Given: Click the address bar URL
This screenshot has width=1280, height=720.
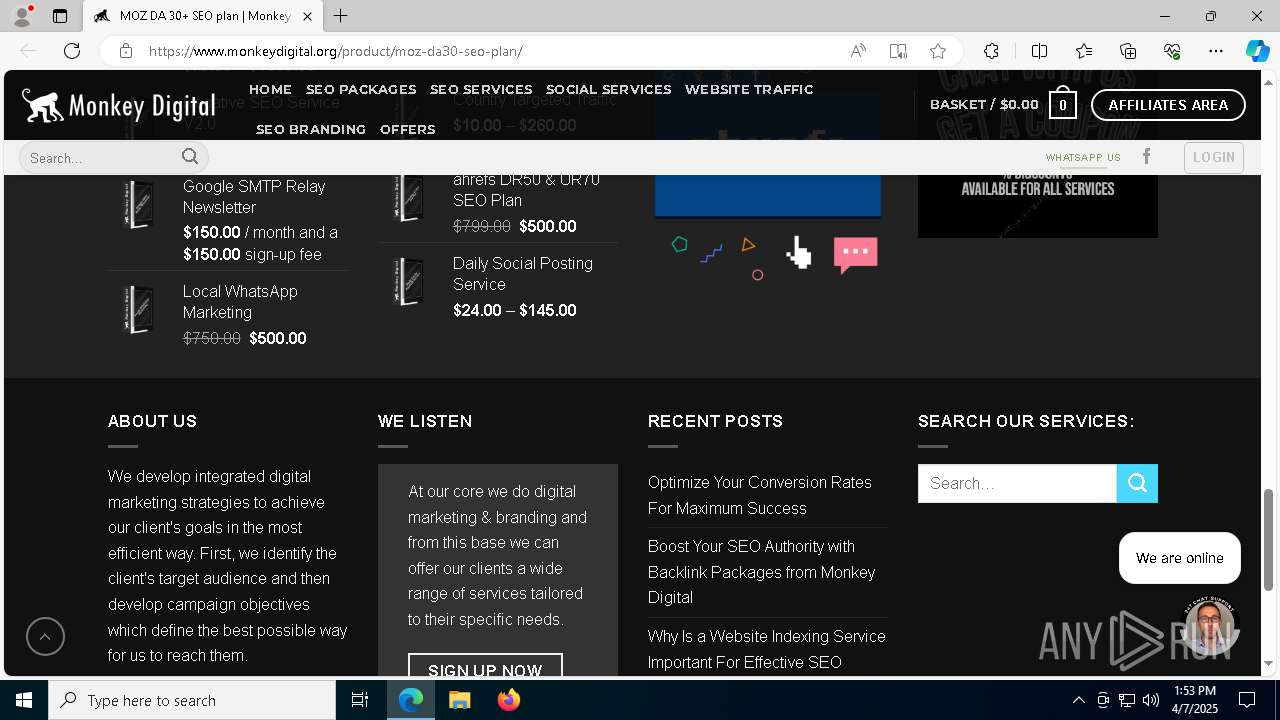Looking at the screenshot, I should coord(336,51).
